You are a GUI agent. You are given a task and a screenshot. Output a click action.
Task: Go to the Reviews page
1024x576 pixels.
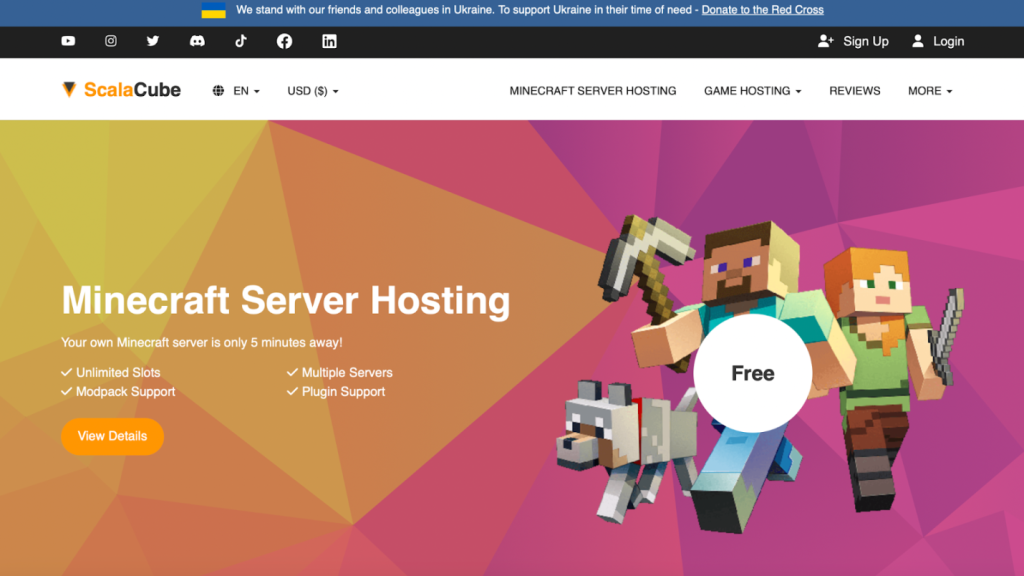855,91
